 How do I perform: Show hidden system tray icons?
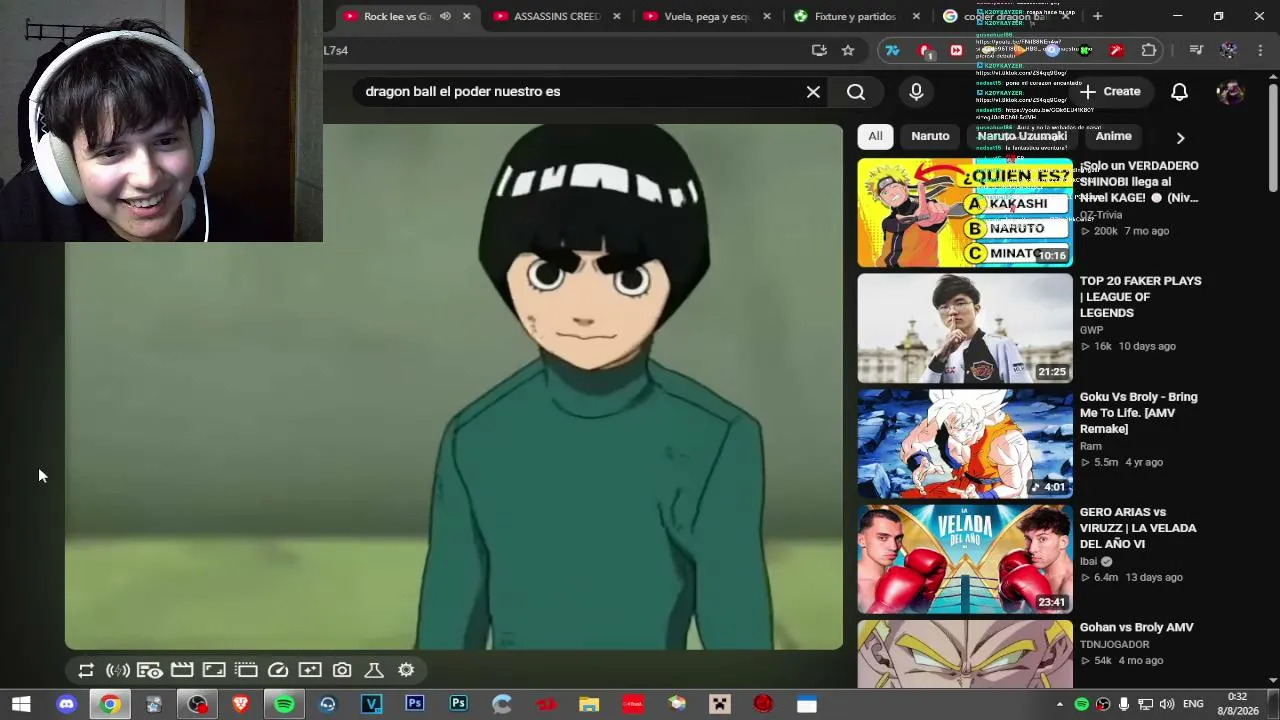1060,705
